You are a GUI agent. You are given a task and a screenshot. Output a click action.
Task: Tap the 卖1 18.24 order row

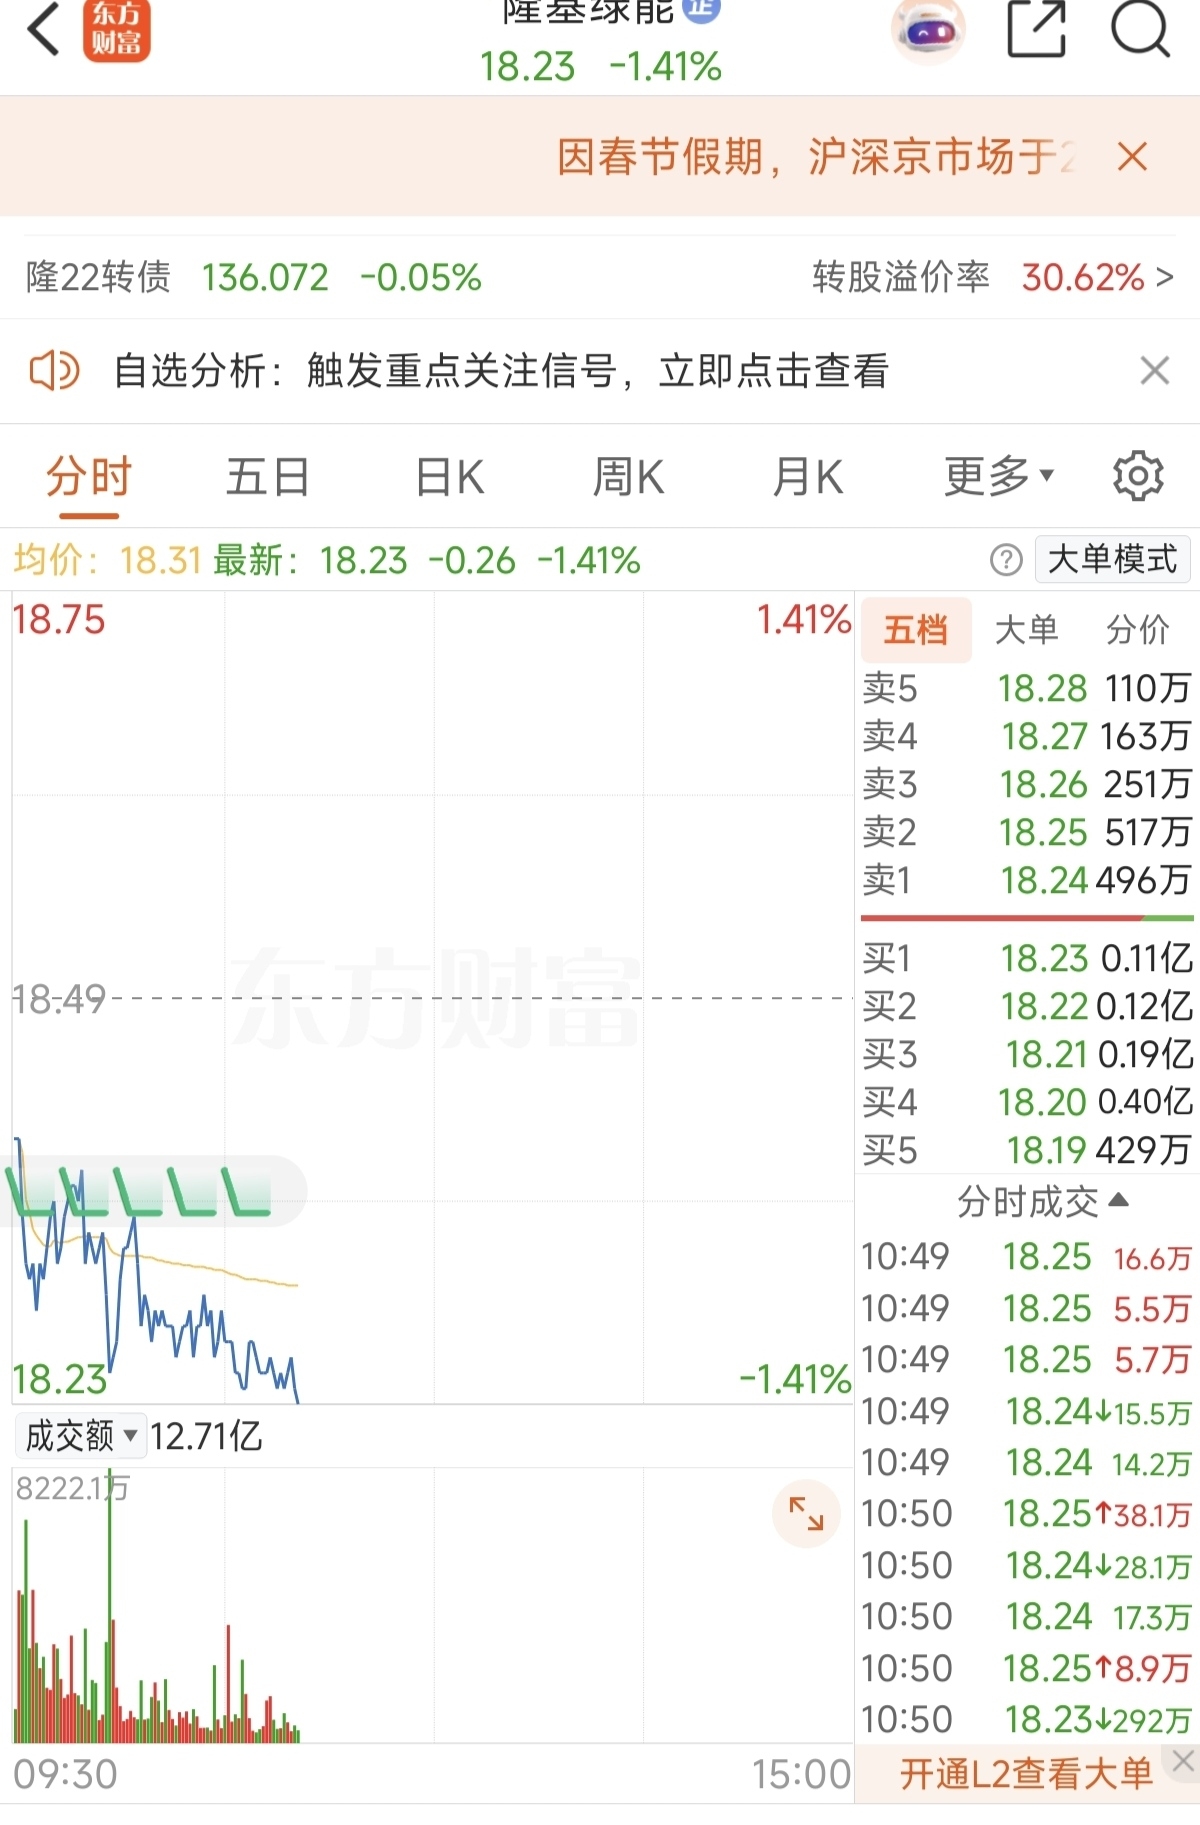1026,880
